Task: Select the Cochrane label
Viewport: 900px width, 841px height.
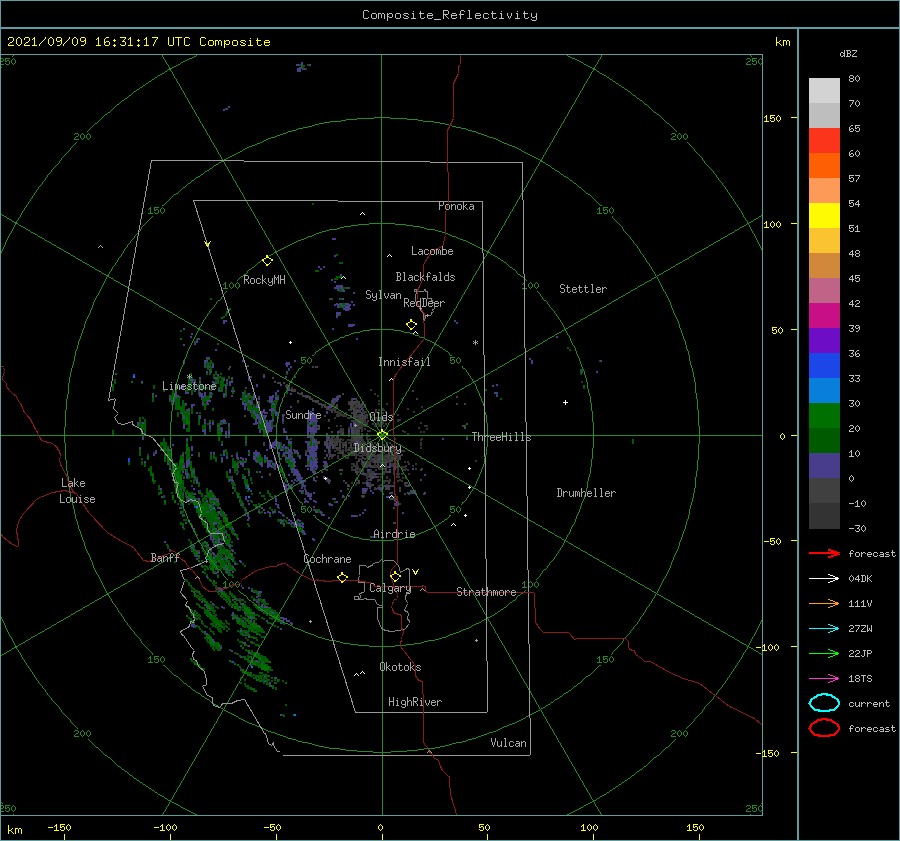Action: click(x=327, y=559)
